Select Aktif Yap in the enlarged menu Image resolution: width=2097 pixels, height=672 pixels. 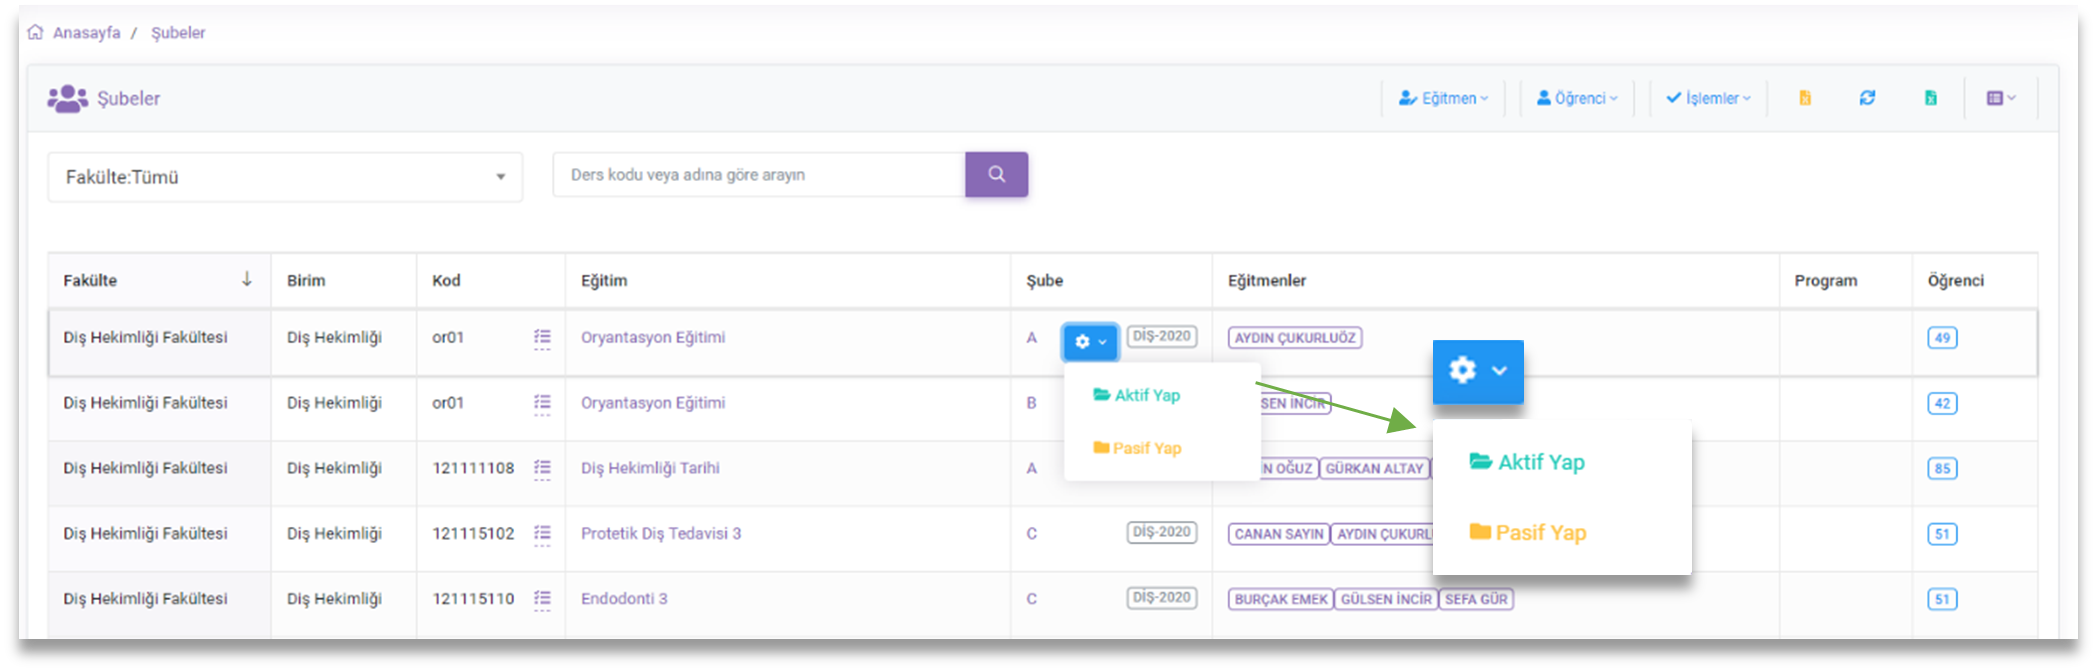pos(1527,462)
